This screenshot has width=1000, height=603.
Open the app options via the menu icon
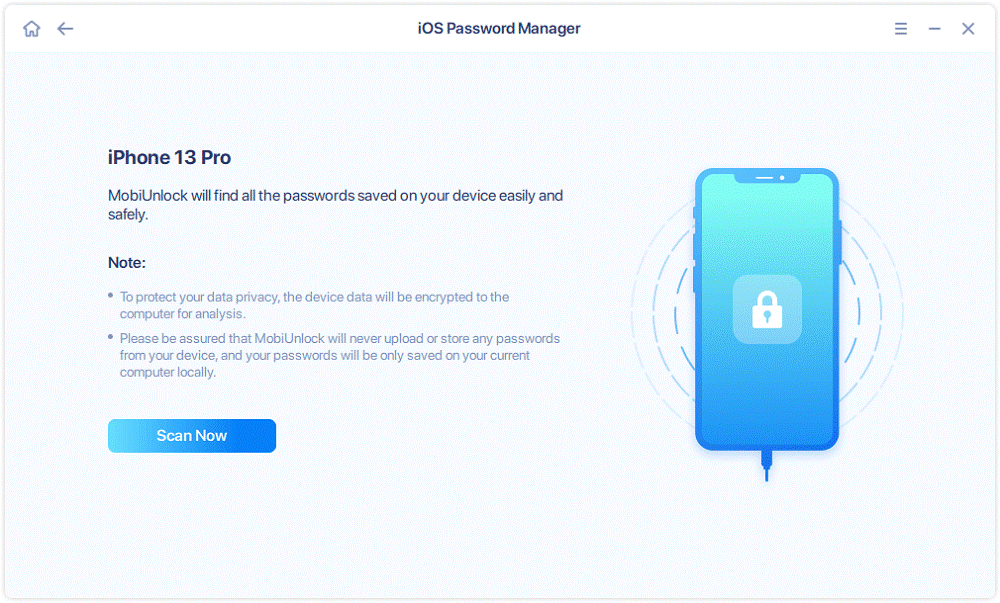click(900, 28)
